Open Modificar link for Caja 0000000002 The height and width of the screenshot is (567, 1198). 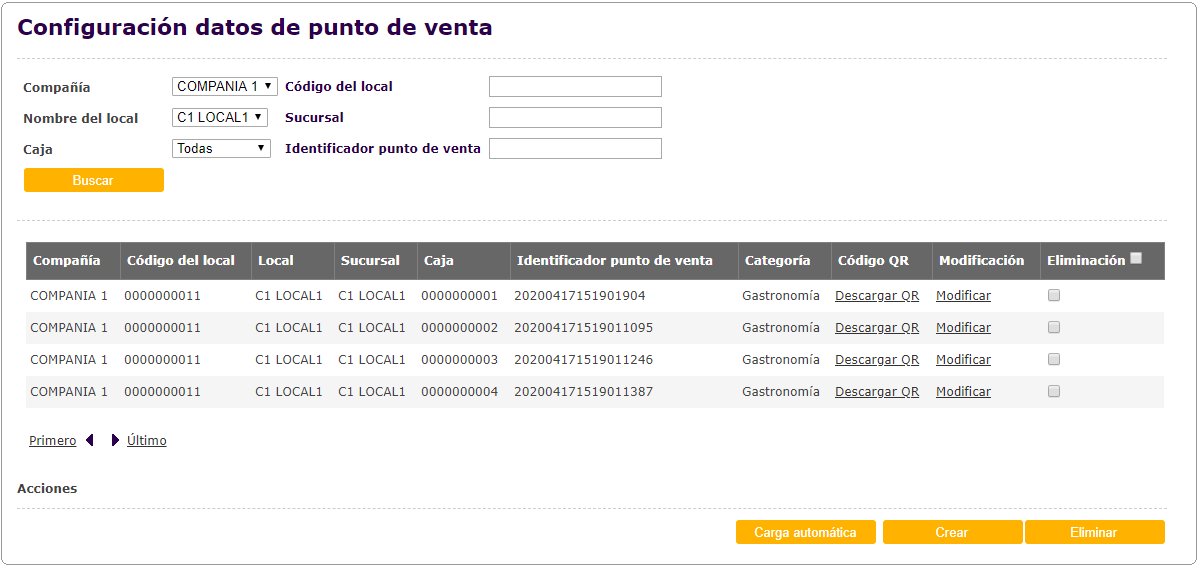point(963,328)
